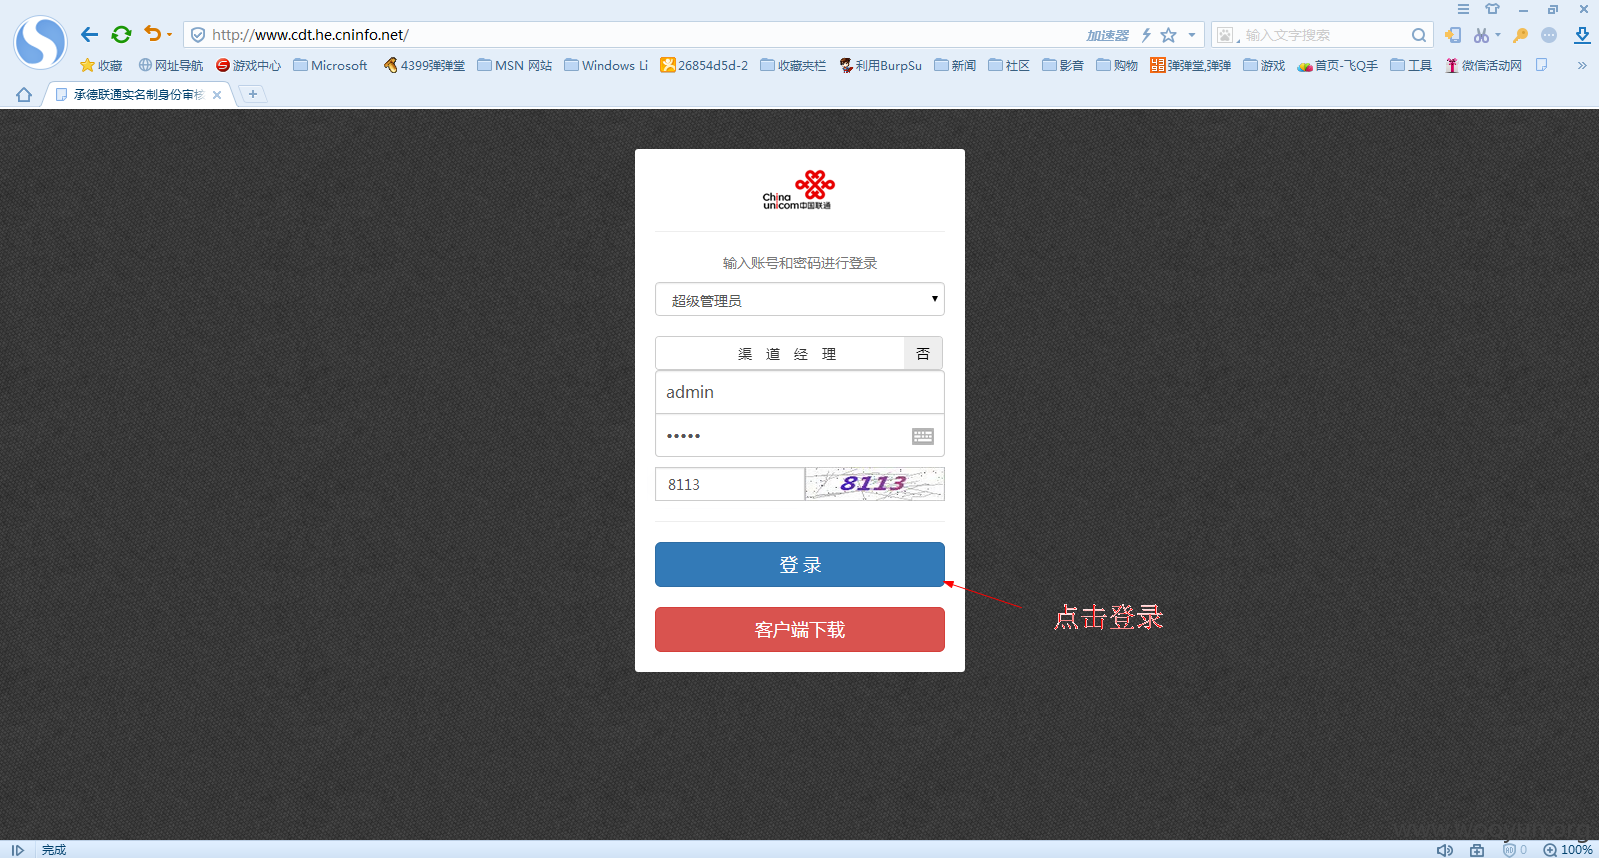Click the Sogou browser logo
Image resolution: width=1599 pixels, height=858 pixels.
pyautogui.click(x=40, y=42)
